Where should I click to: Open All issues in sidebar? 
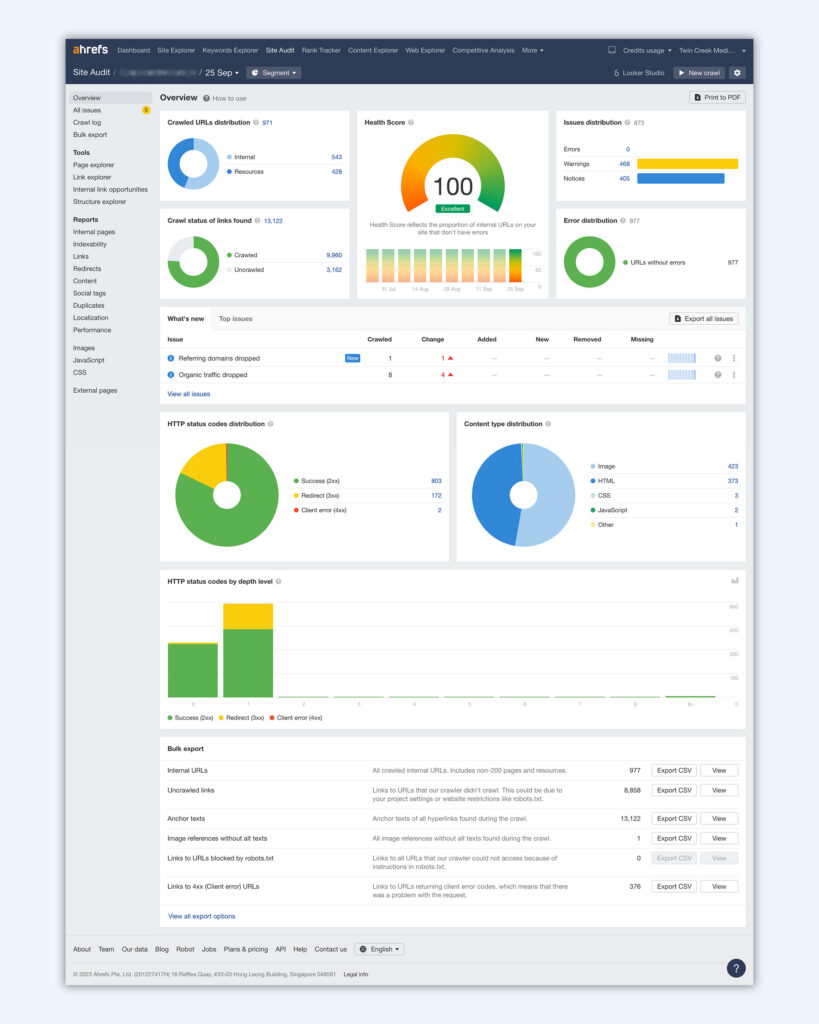87,110
